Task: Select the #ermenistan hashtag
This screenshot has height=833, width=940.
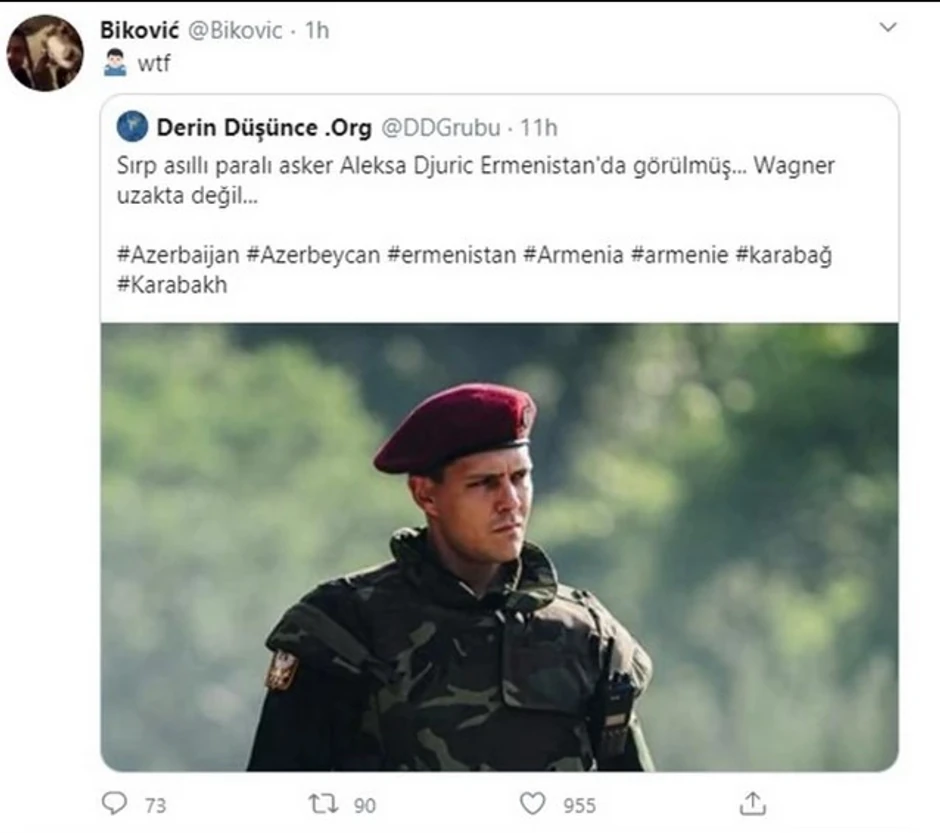Action: [x=451, y=255]
